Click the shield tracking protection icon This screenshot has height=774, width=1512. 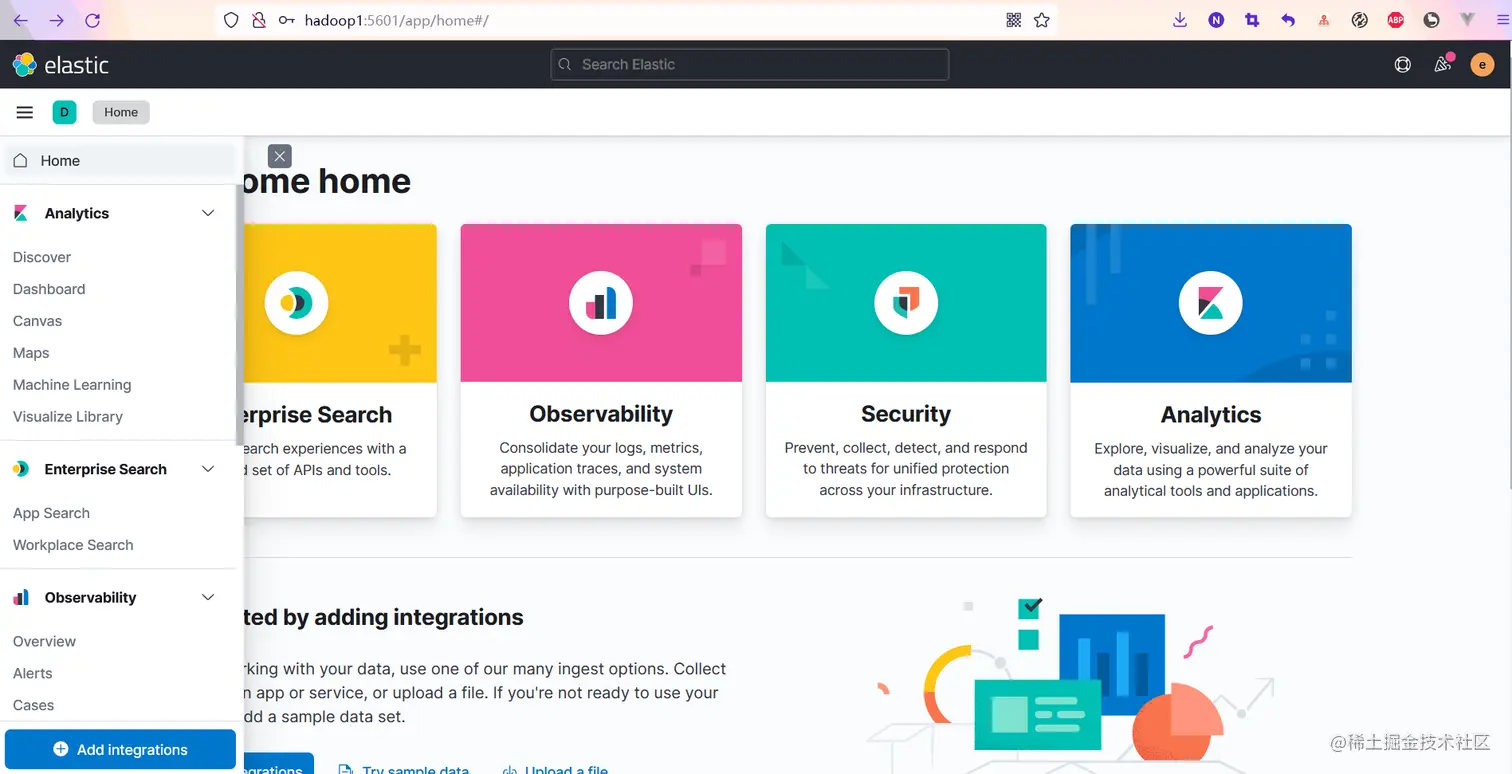[231, 20]
